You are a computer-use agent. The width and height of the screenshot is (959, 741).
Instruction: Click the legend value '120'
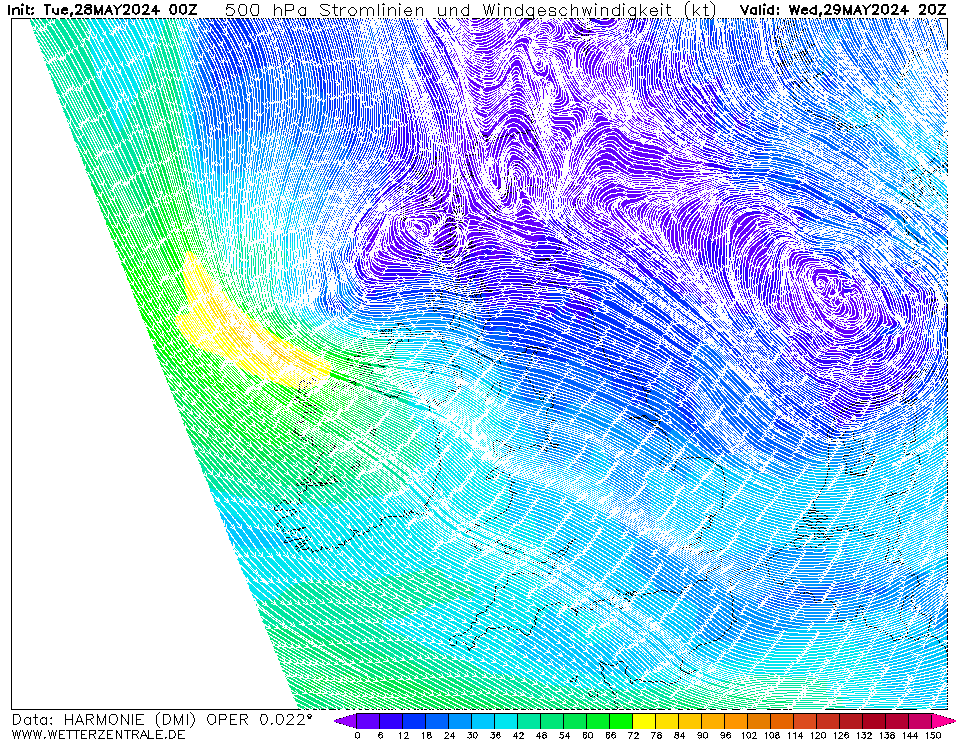tap(818, 735)
